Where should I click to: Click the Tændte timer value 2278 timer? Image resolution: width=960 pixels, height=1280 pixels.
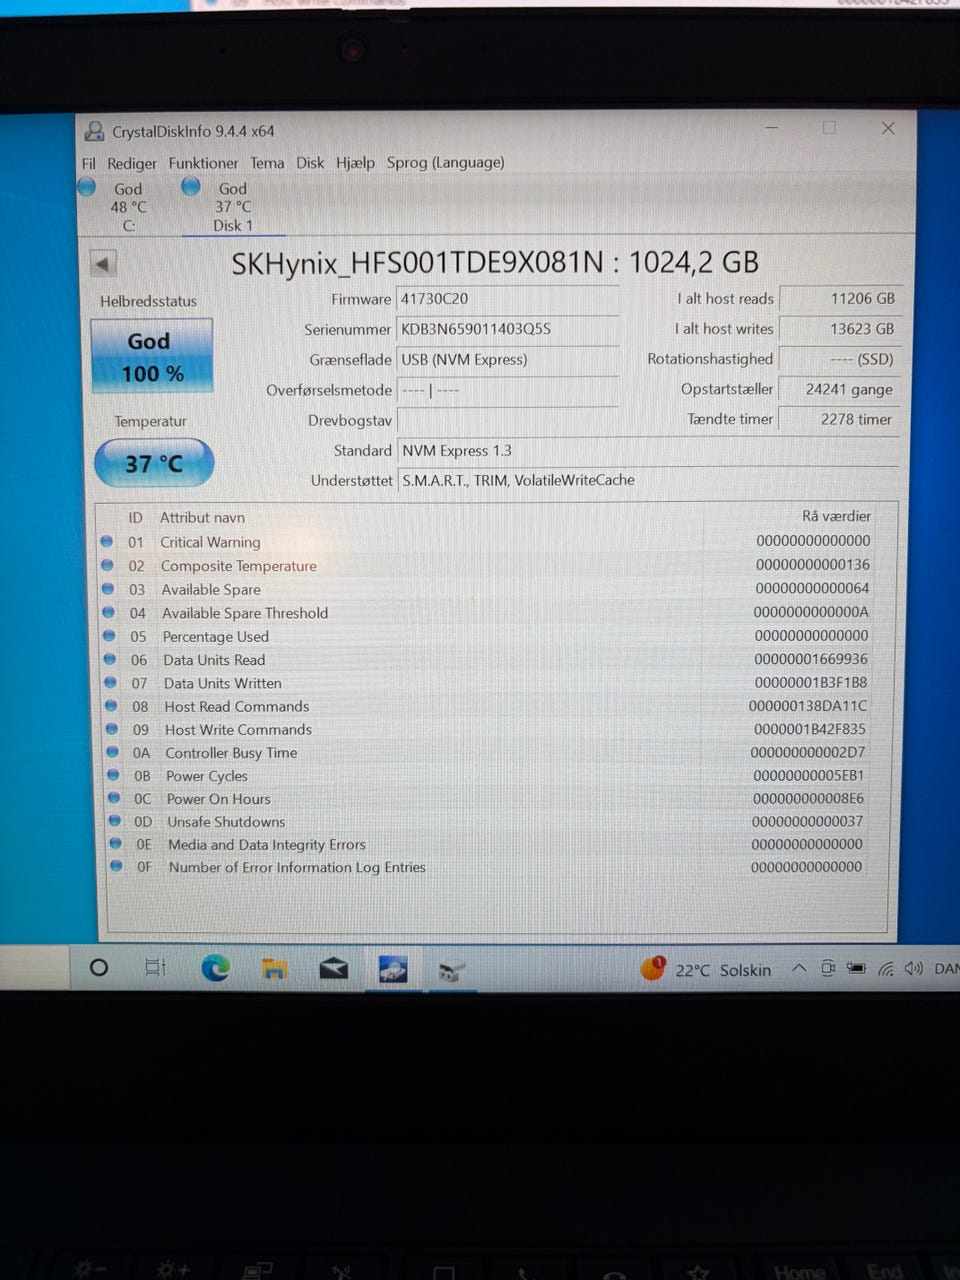point(840,419)
